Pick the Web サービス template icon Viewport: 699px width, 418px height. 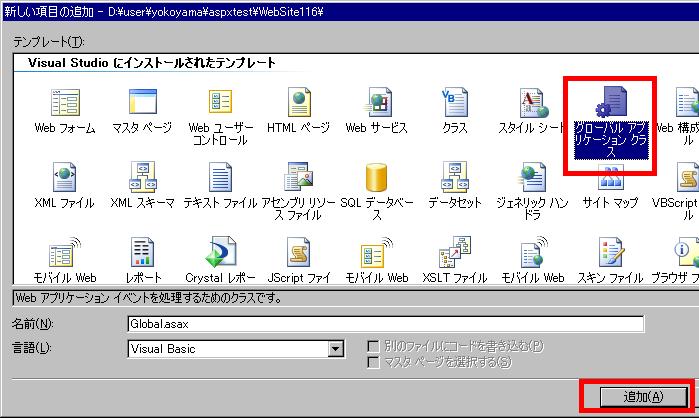(377, 102)
